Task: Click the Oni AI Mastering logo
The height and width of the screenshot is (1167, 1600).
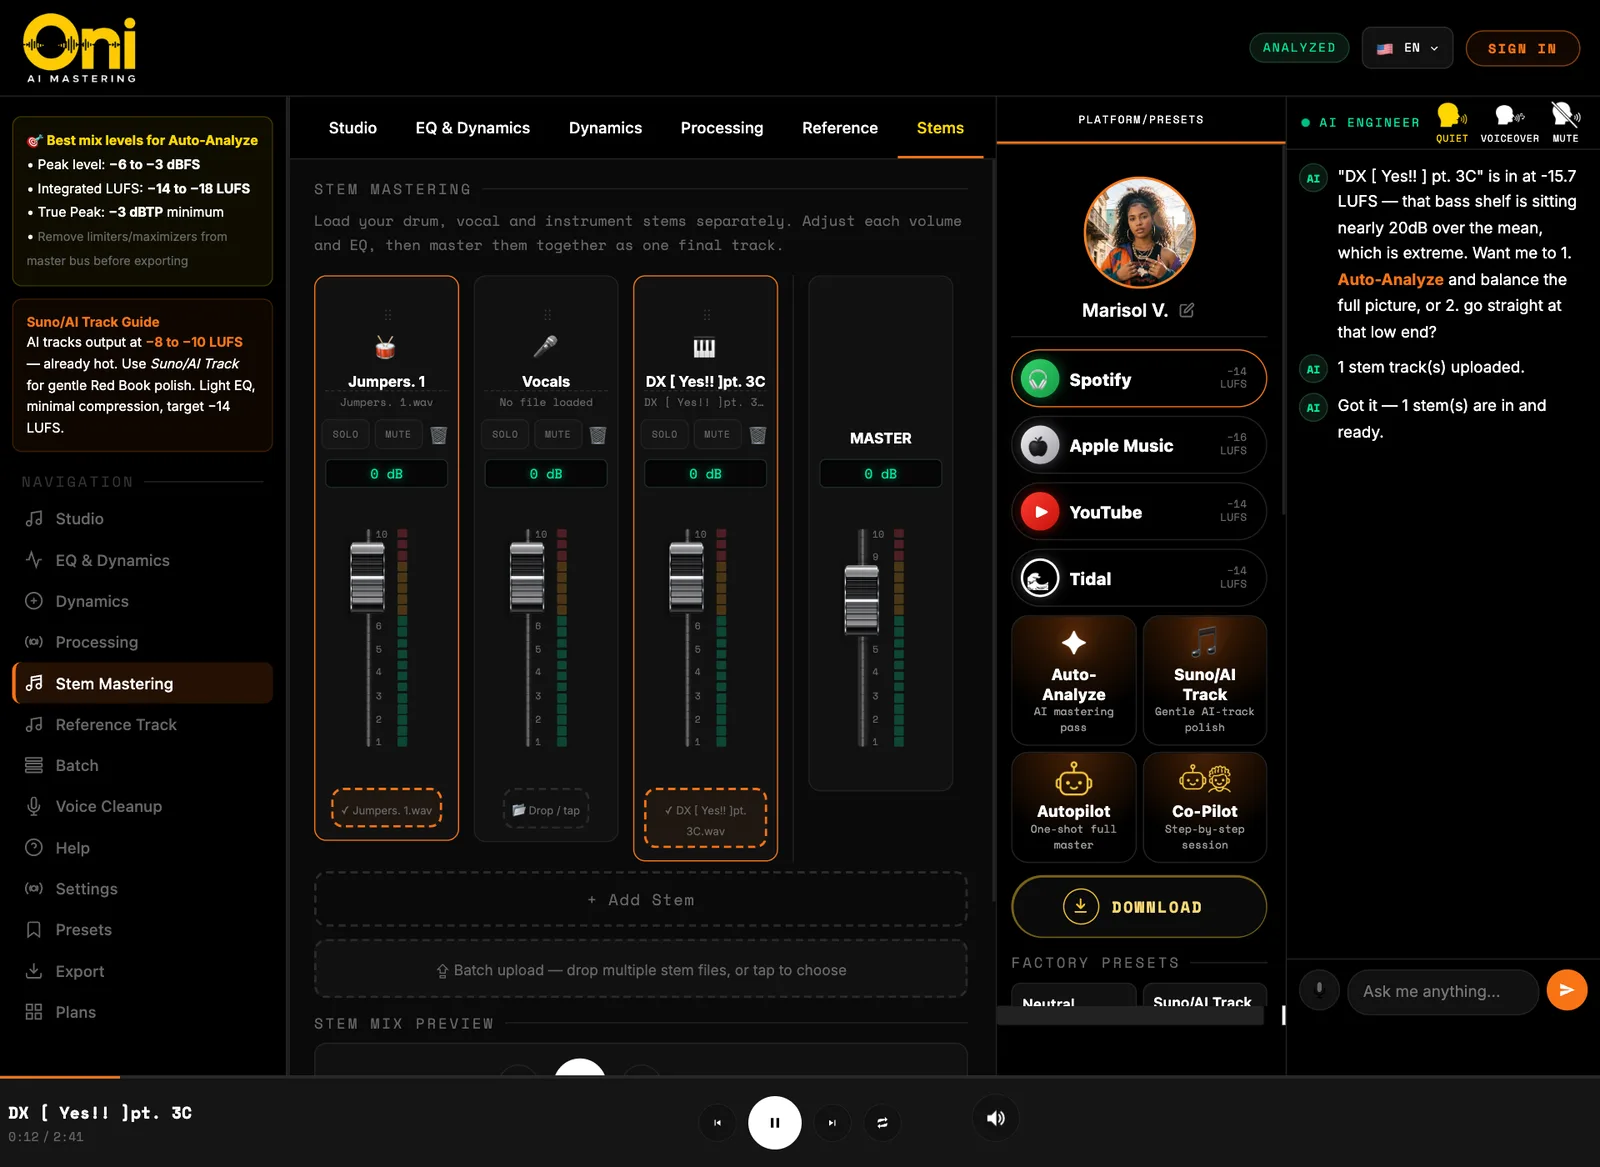Action: coord(80,48)
